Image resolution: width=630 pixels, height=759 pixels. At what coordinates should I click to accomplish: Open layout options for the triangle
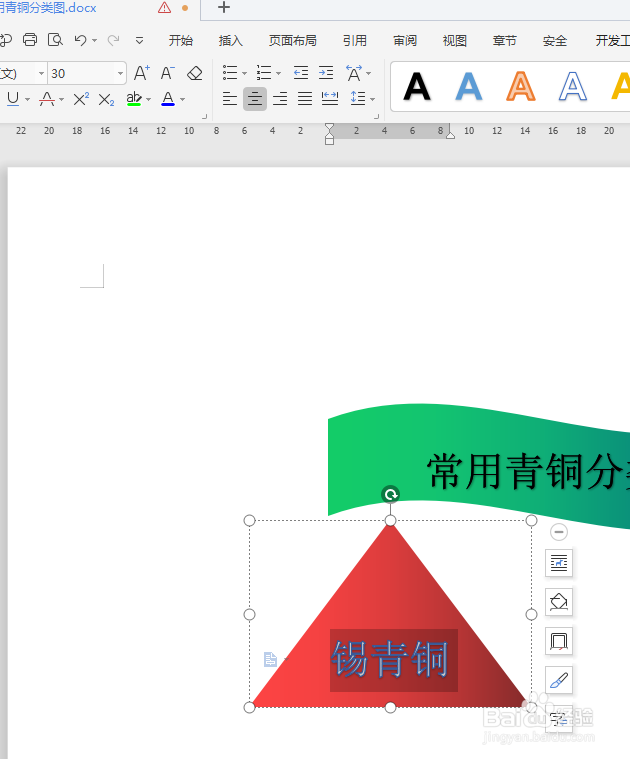(559, 563)
